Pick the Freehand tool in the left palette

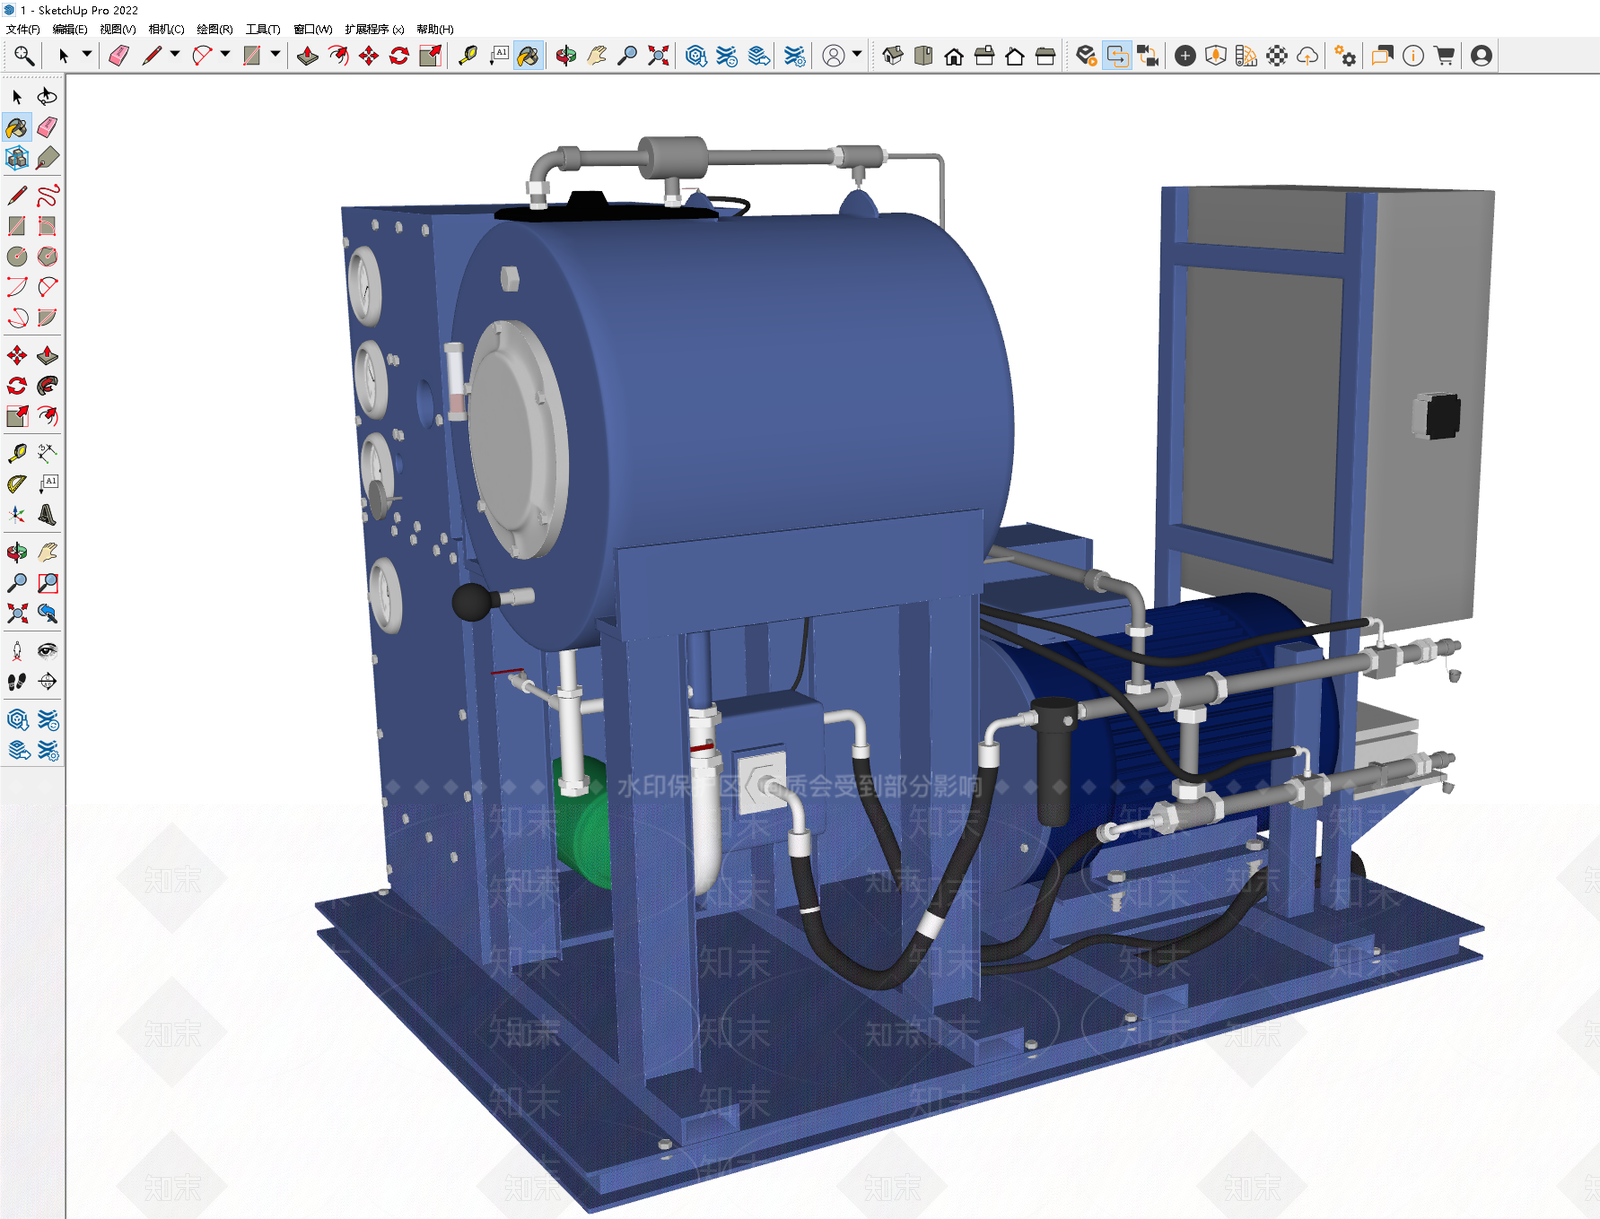[47, 195]
